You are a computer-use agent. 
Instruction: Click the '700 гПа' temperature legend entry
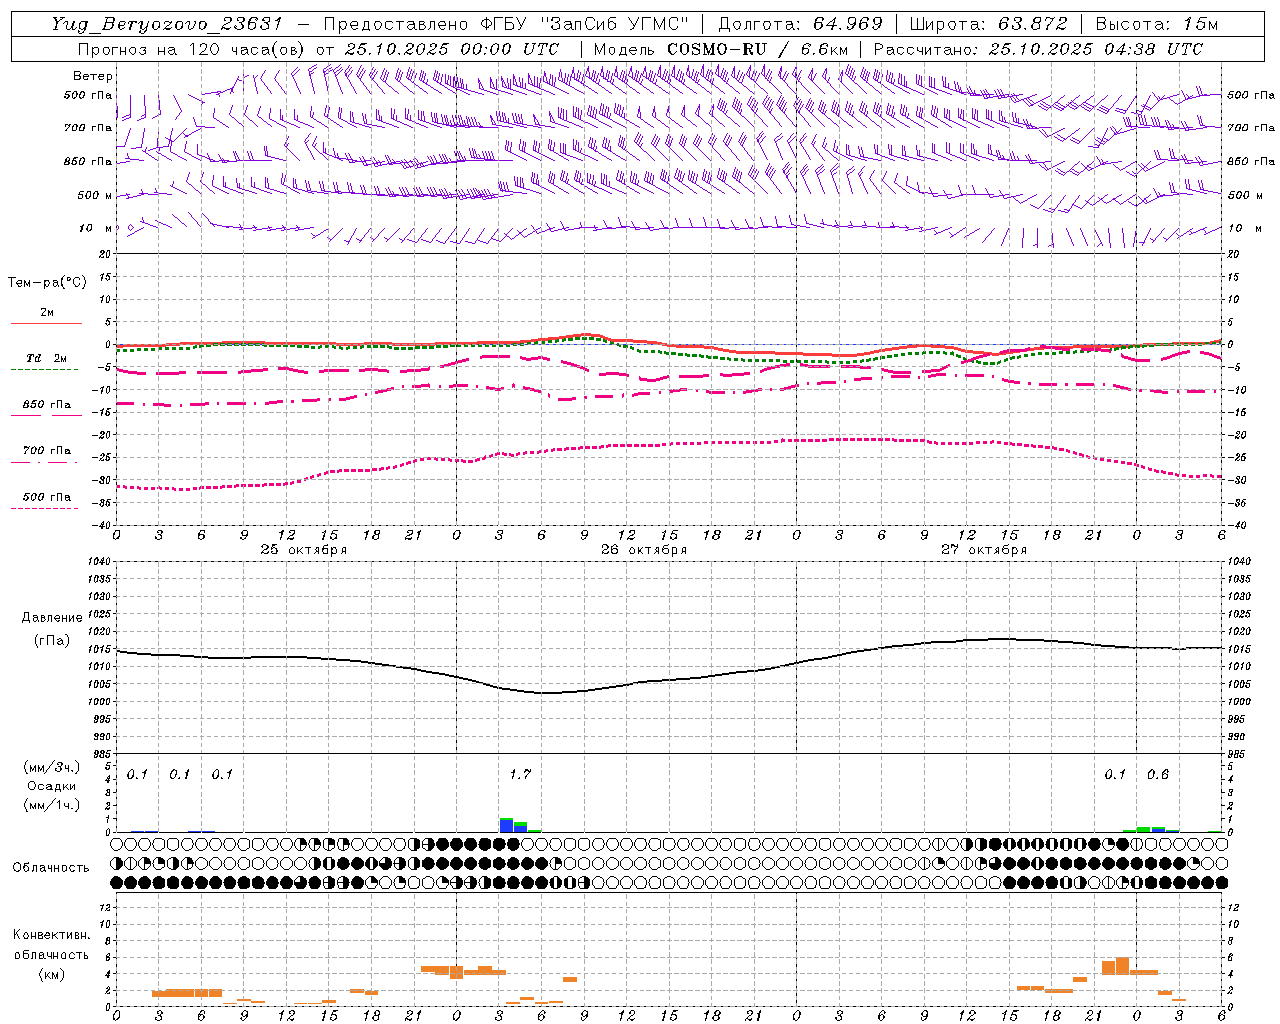point(47,451)
